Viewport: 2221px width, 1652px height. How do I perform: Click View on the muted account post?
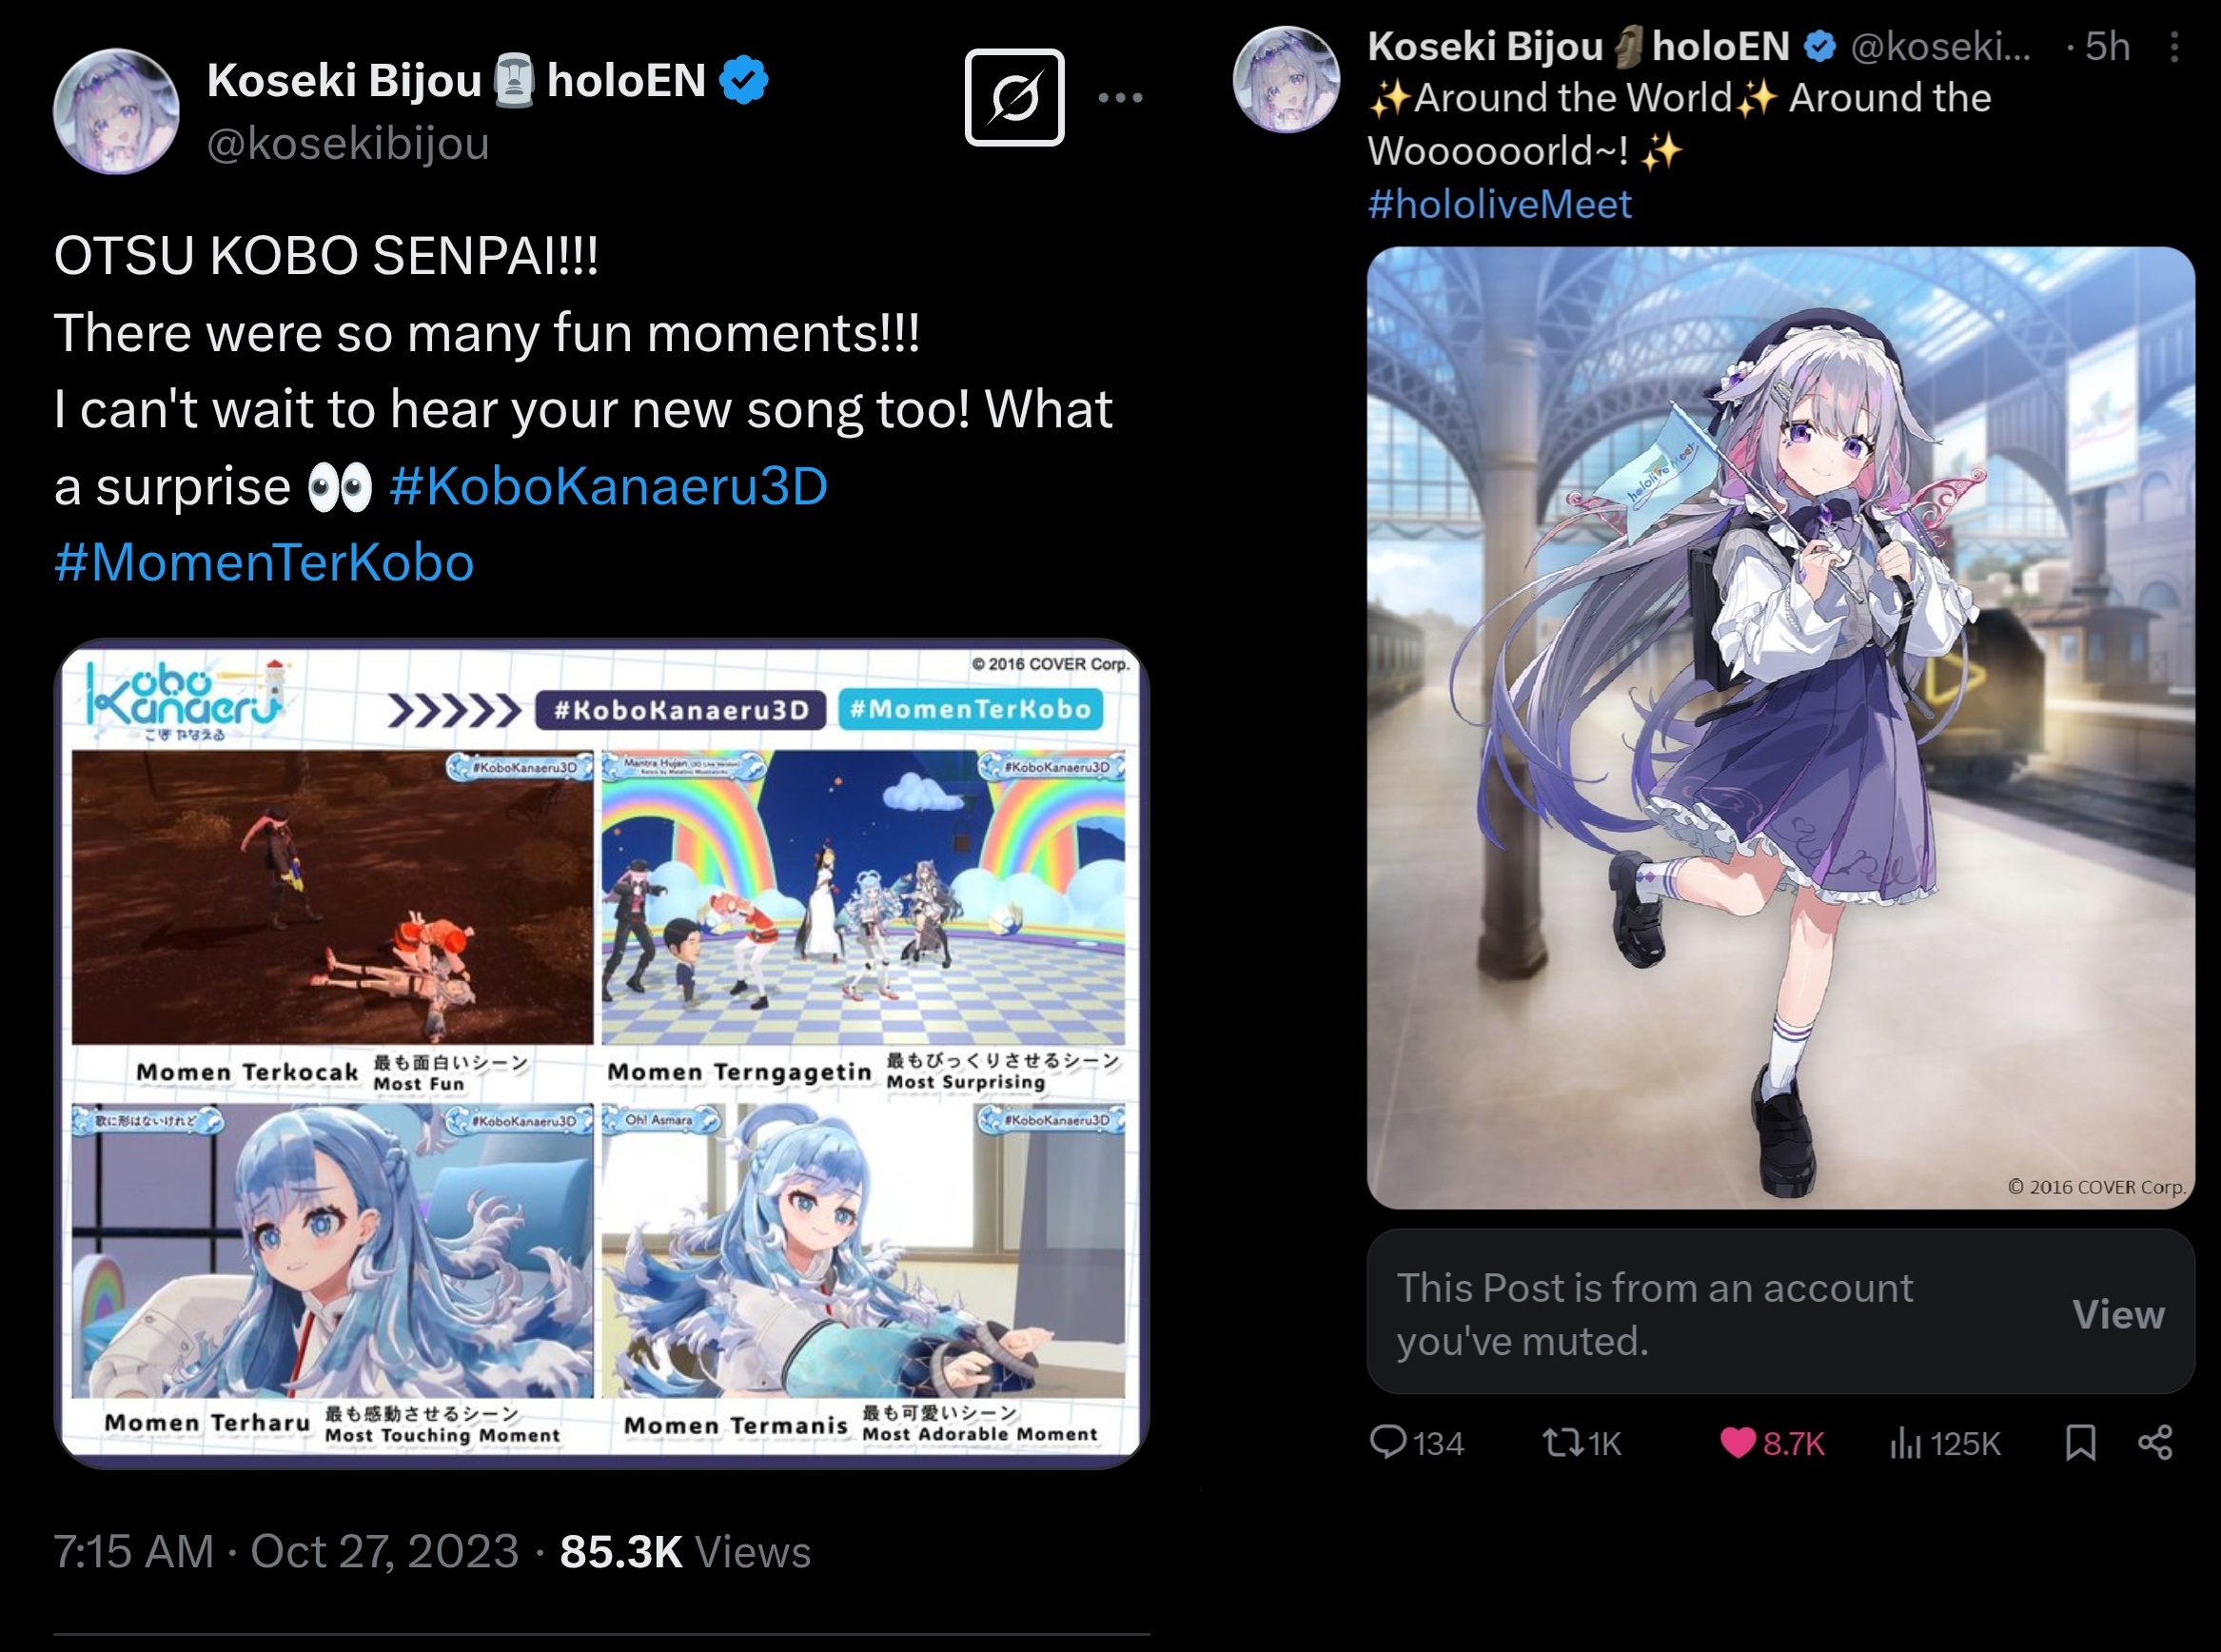(x=2118, y=1314)
